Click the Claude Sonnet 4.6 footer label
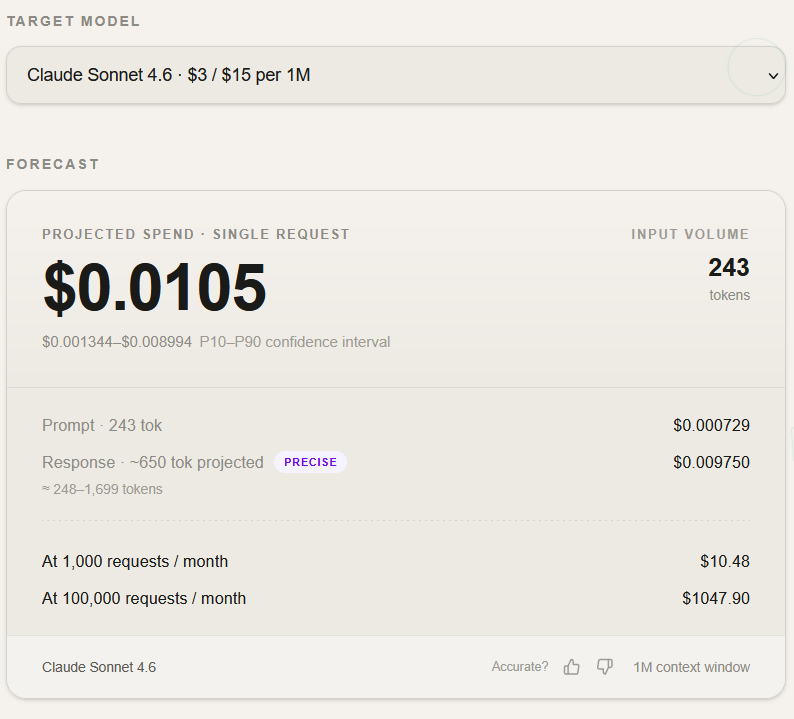 click(99, 667)
